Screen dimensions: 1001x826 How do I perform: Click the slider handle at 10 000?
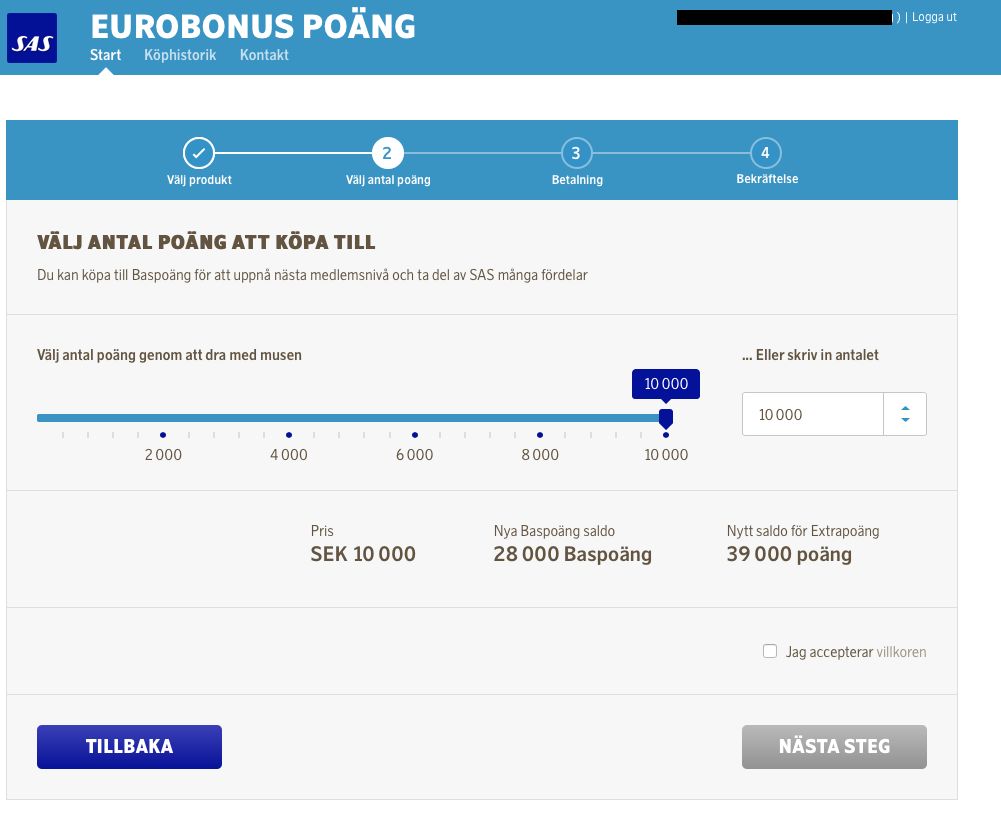point(666,418)
